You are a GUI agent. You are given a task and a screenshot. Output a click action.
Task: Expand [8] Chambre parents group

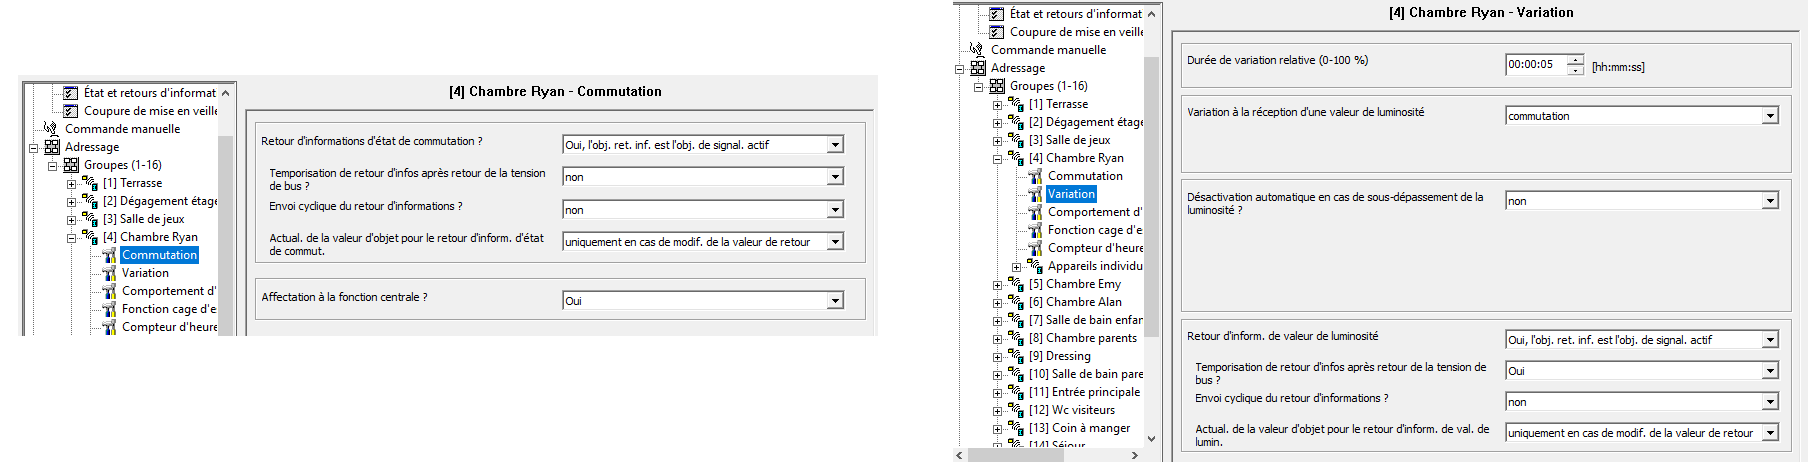[997, 339]
